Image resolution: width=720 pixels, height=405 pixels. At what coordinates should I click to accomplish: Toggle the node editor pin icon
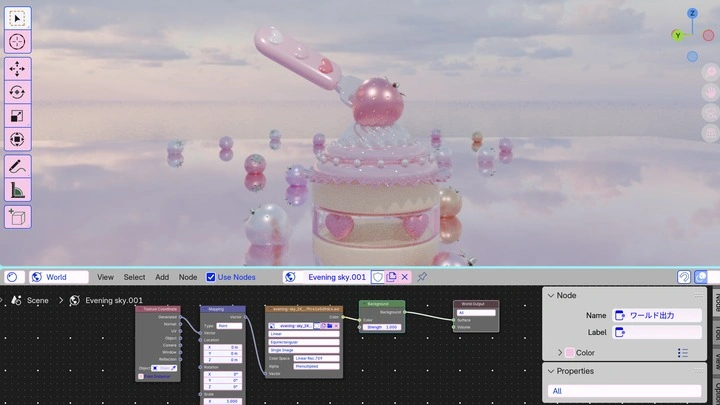coord(422,277)
